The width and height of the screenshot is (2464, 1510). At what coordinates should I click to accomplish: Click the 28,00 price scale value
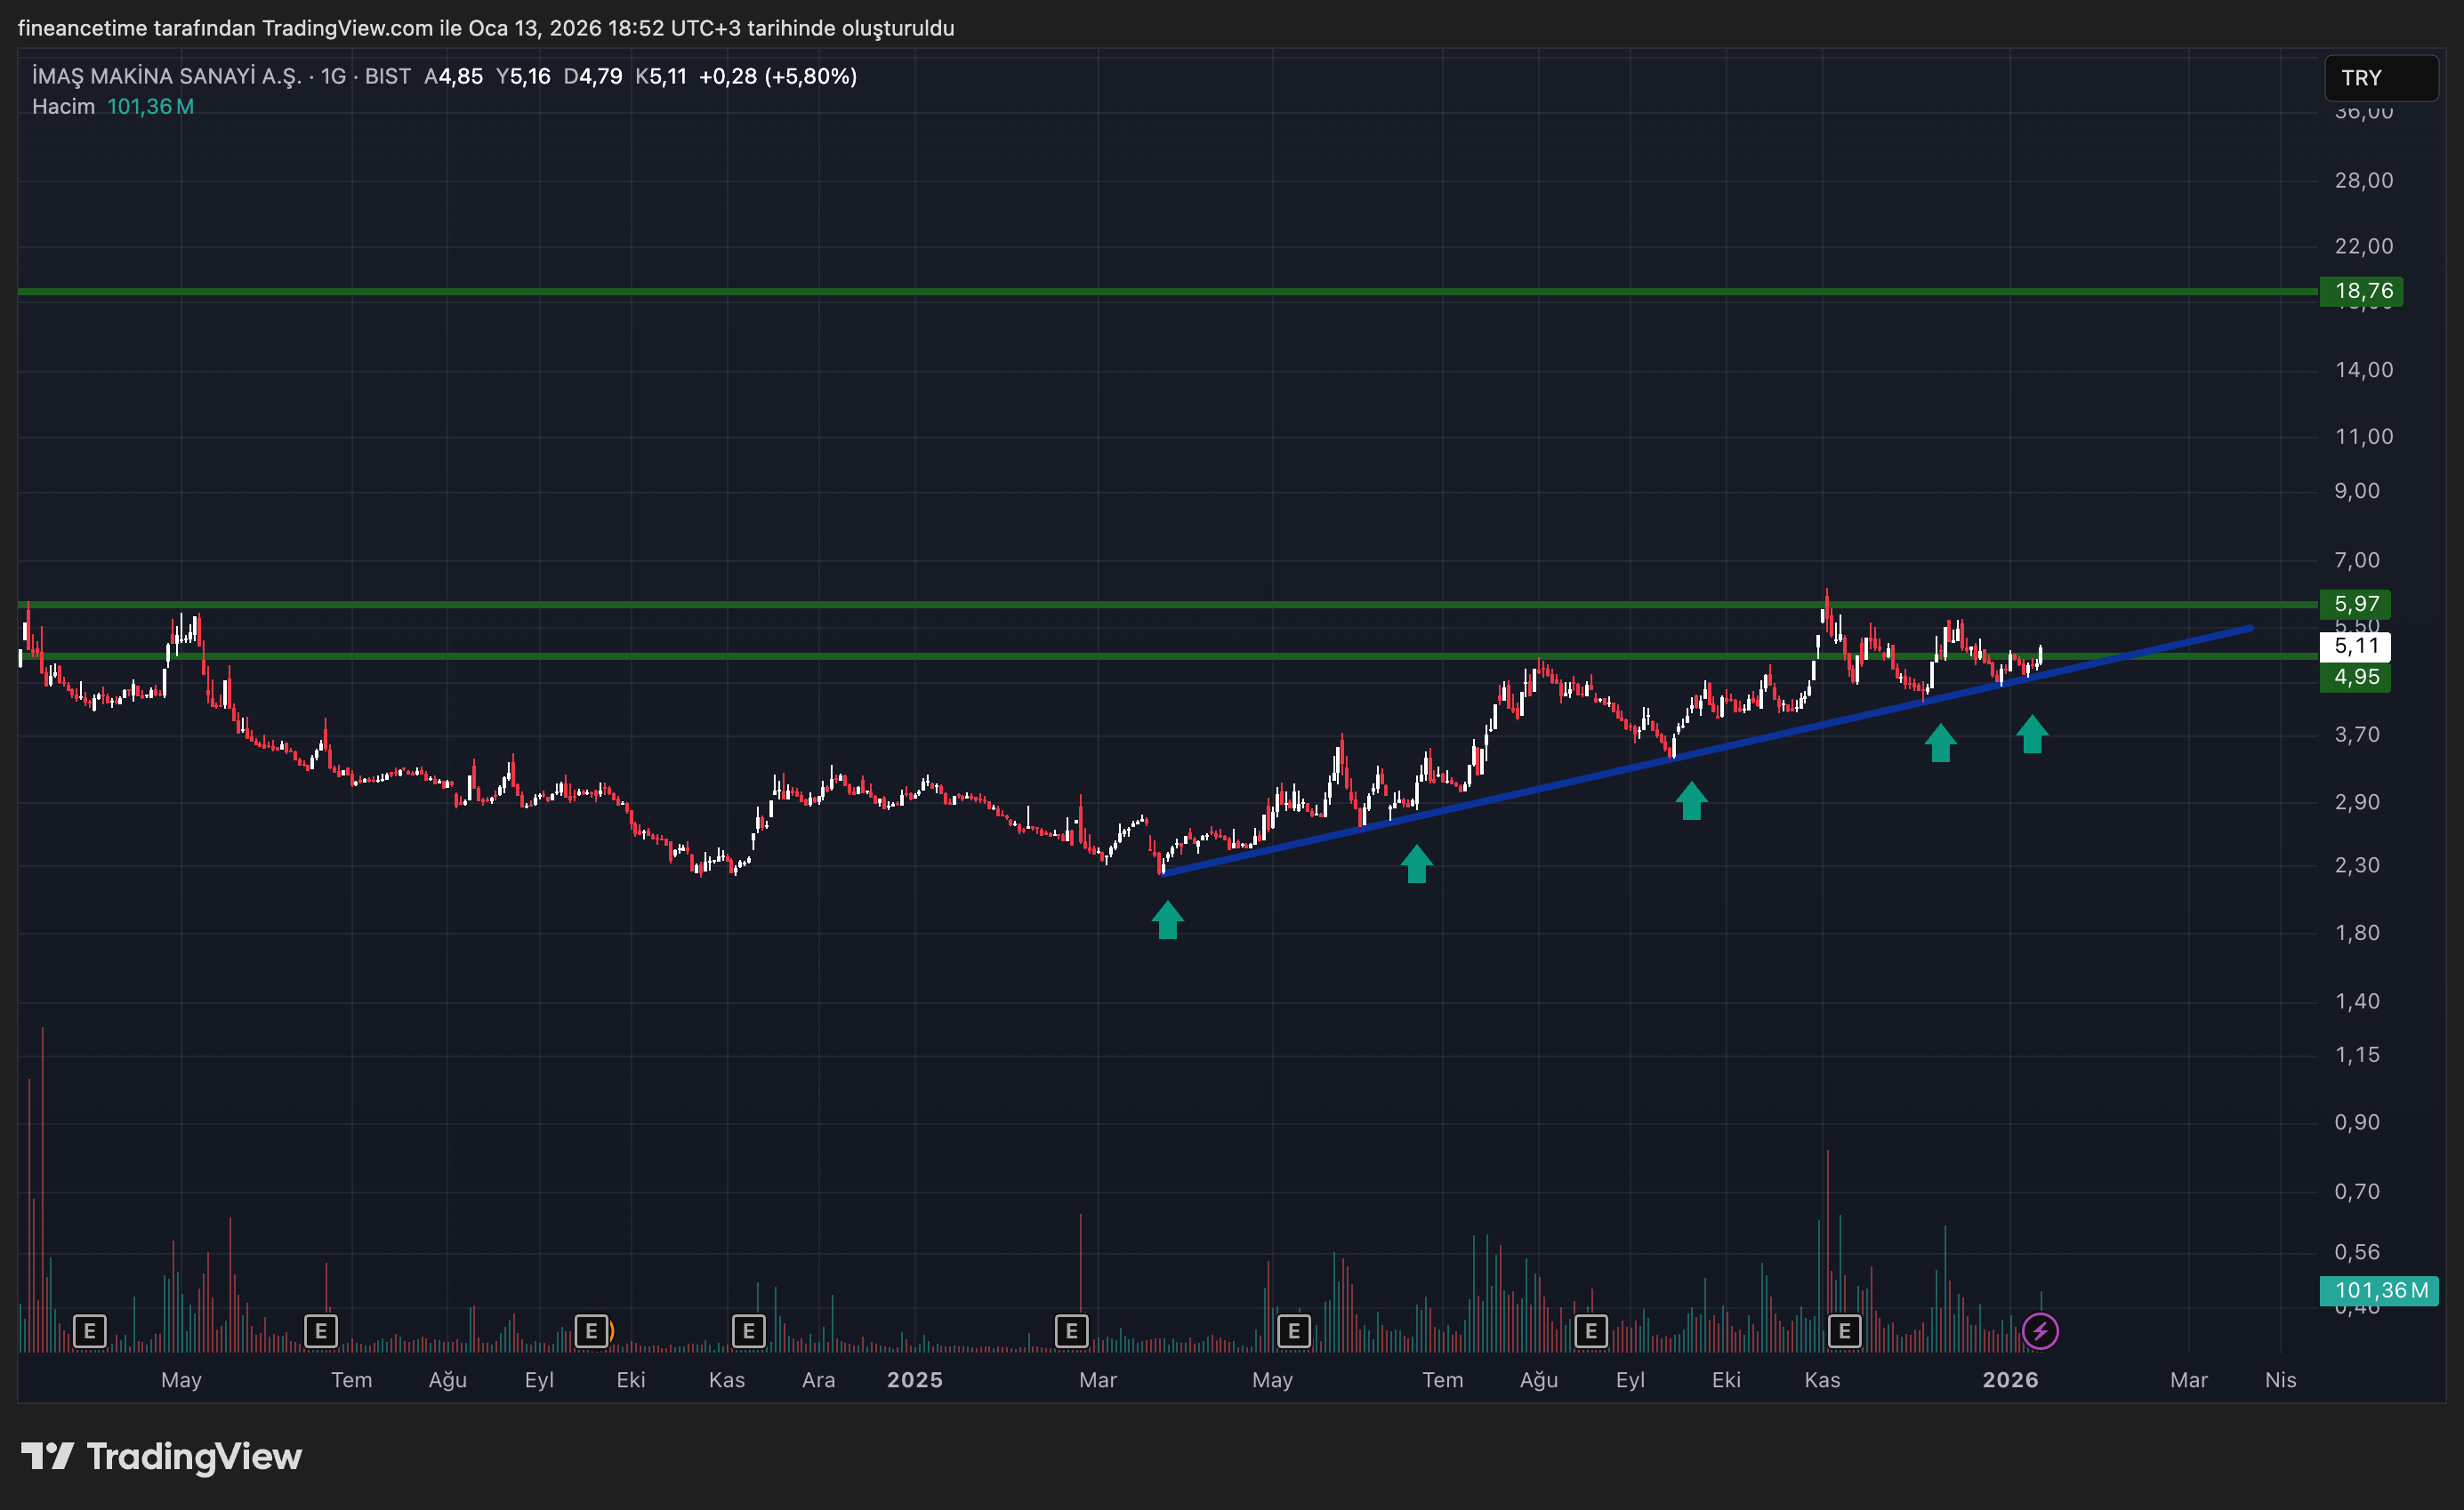click(x=2363, y=180)
